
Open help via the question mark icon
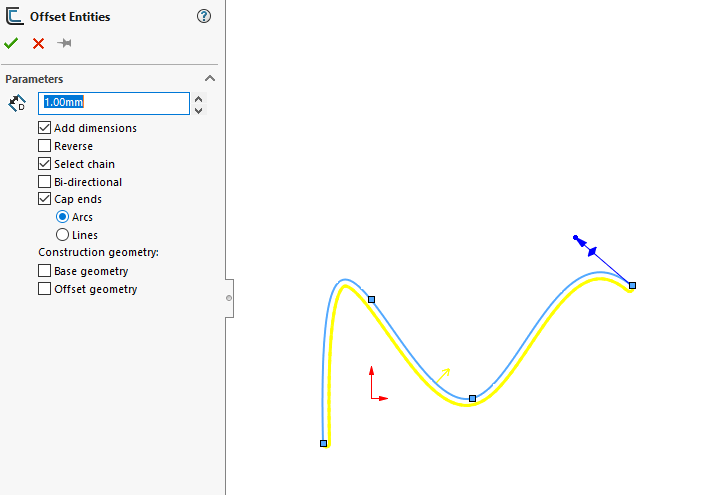tap(204, 16)
